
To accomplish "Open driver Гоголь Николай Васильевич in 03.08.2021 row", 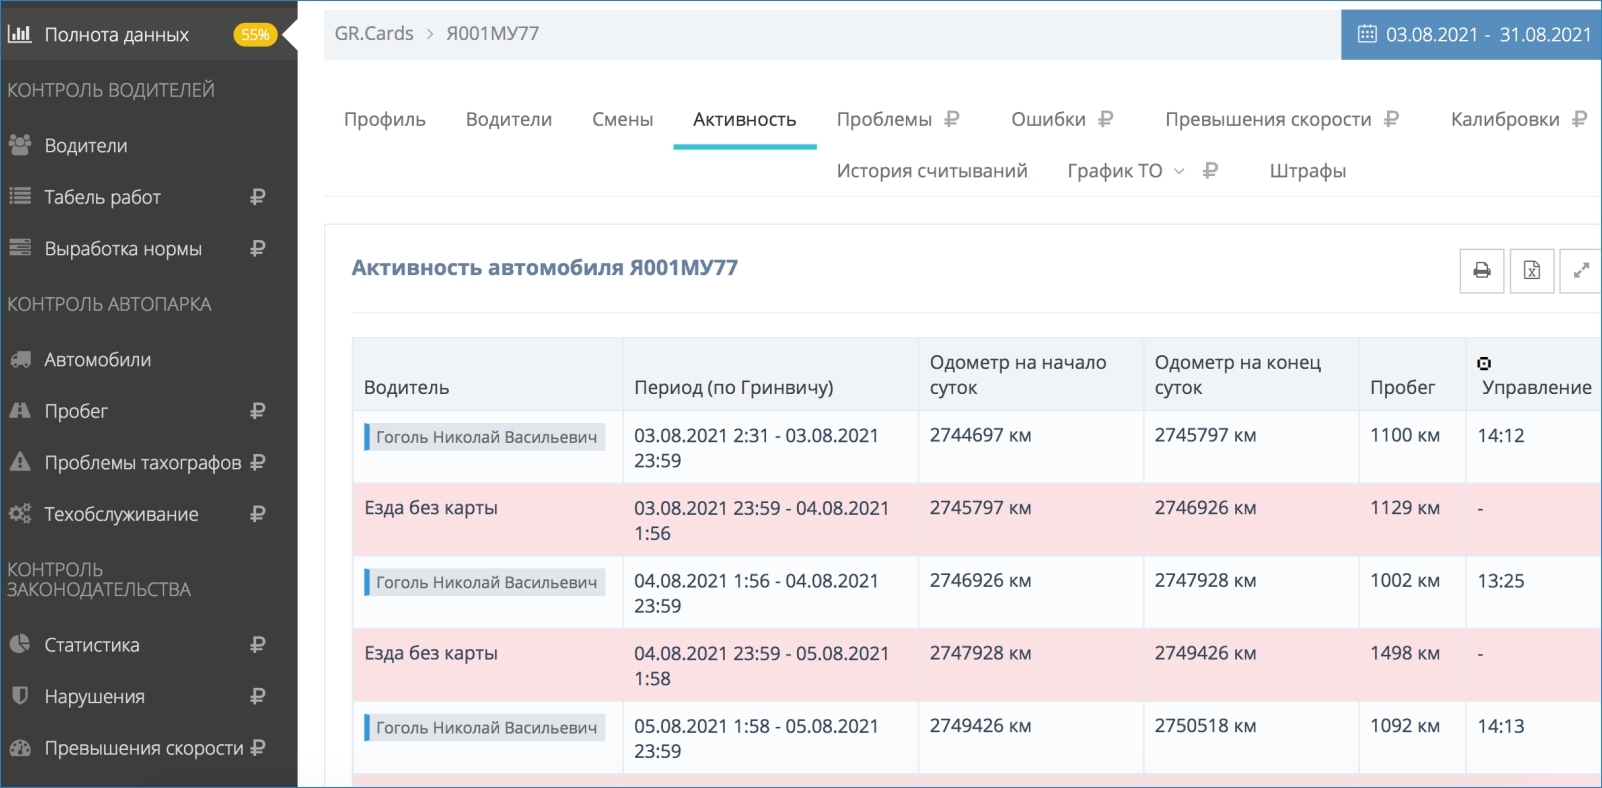I will 485,437.
